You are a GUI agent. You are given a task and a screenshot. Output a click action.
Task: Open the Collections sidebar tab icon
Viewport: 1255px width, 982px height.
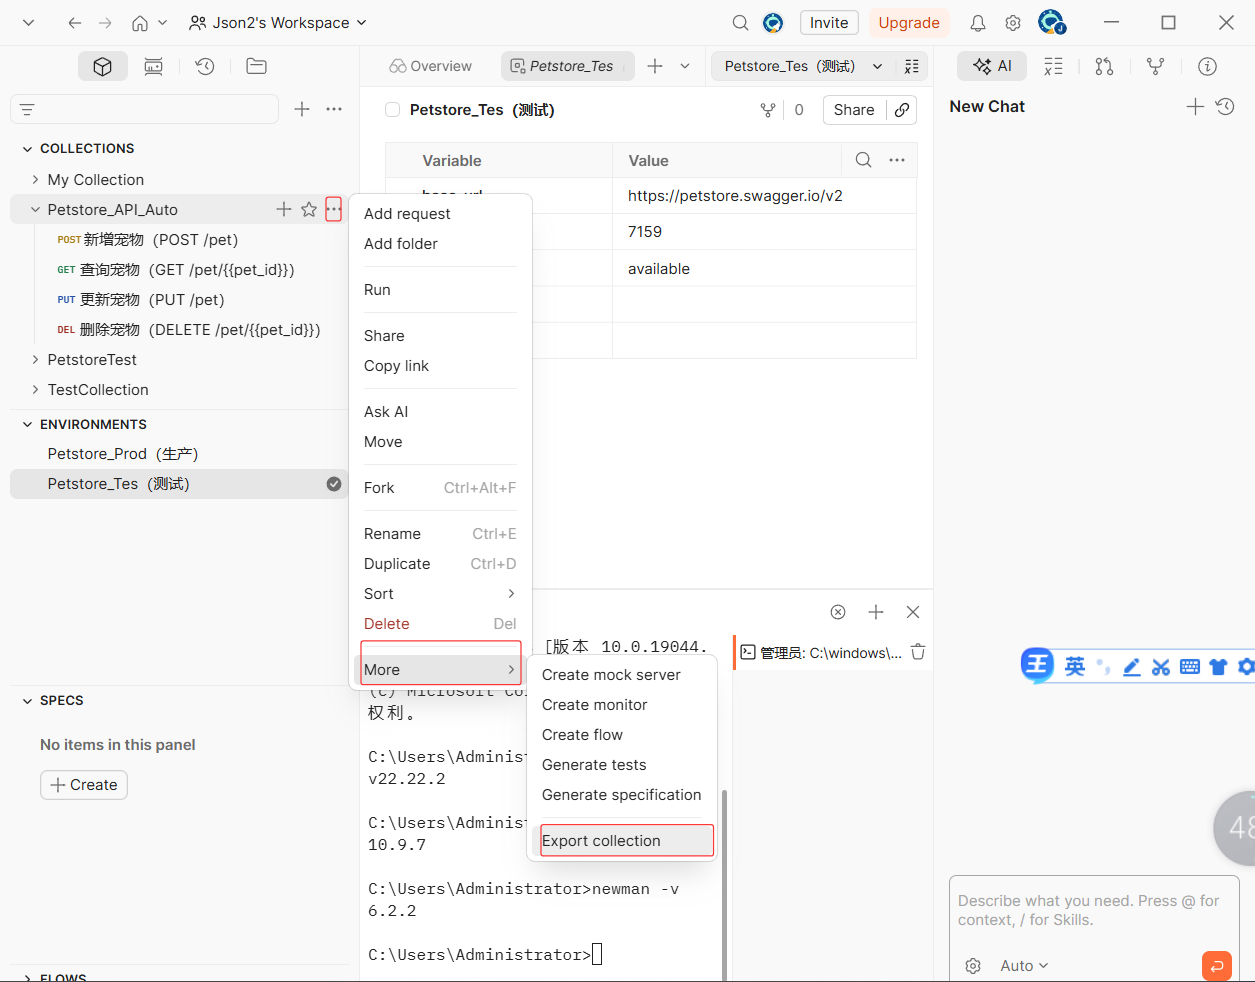coord(103,66)
